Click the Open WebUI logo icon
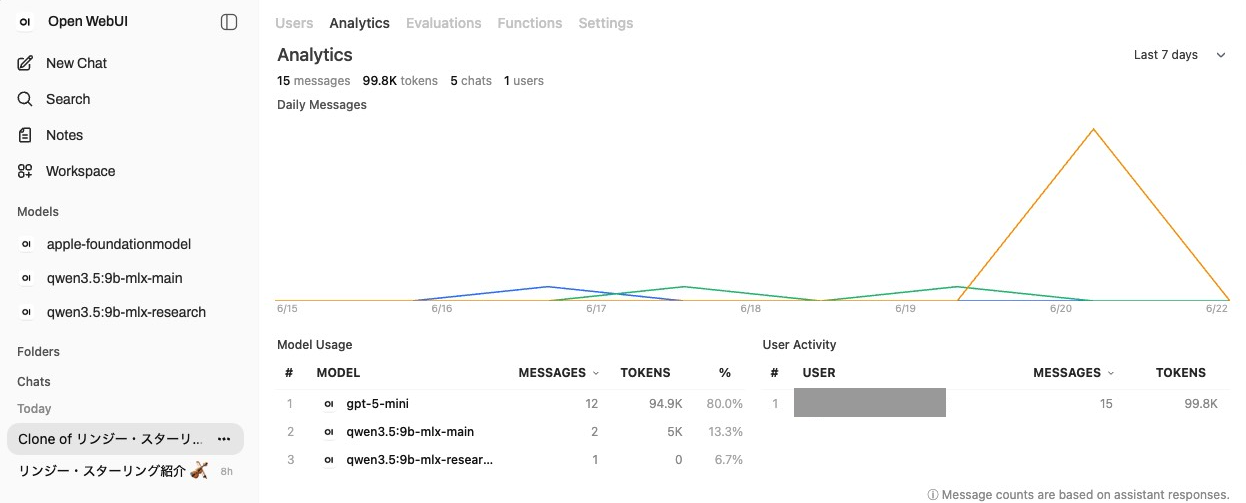This screenshot has height=503, width=1246. coord(25,22)
